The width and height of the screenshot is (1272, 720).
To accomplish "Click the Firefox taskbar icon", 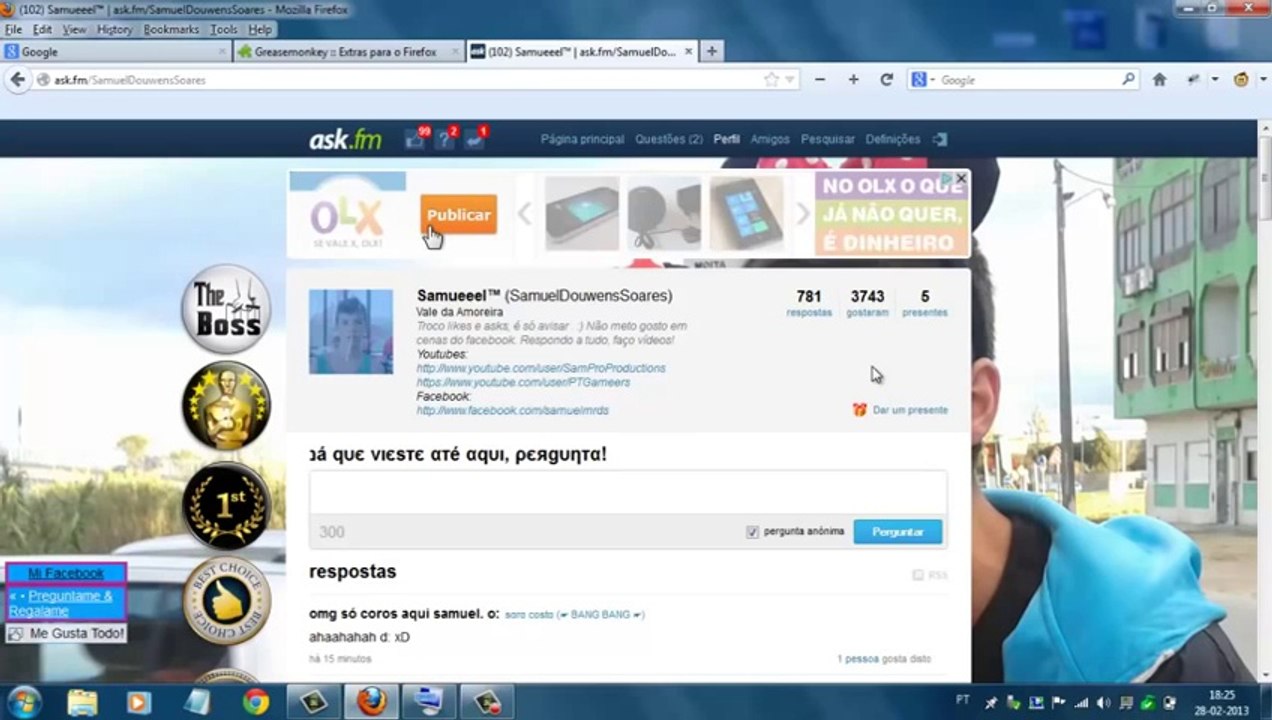I will [x=372, y=702].
